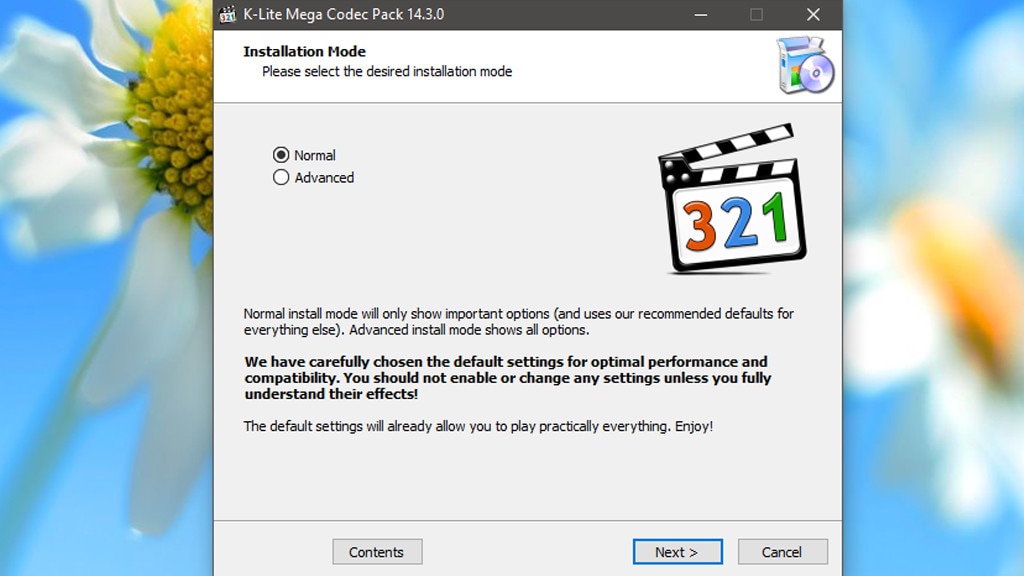Click Next to proceed with installation
1024x576 pixels.
coord(677,551)
